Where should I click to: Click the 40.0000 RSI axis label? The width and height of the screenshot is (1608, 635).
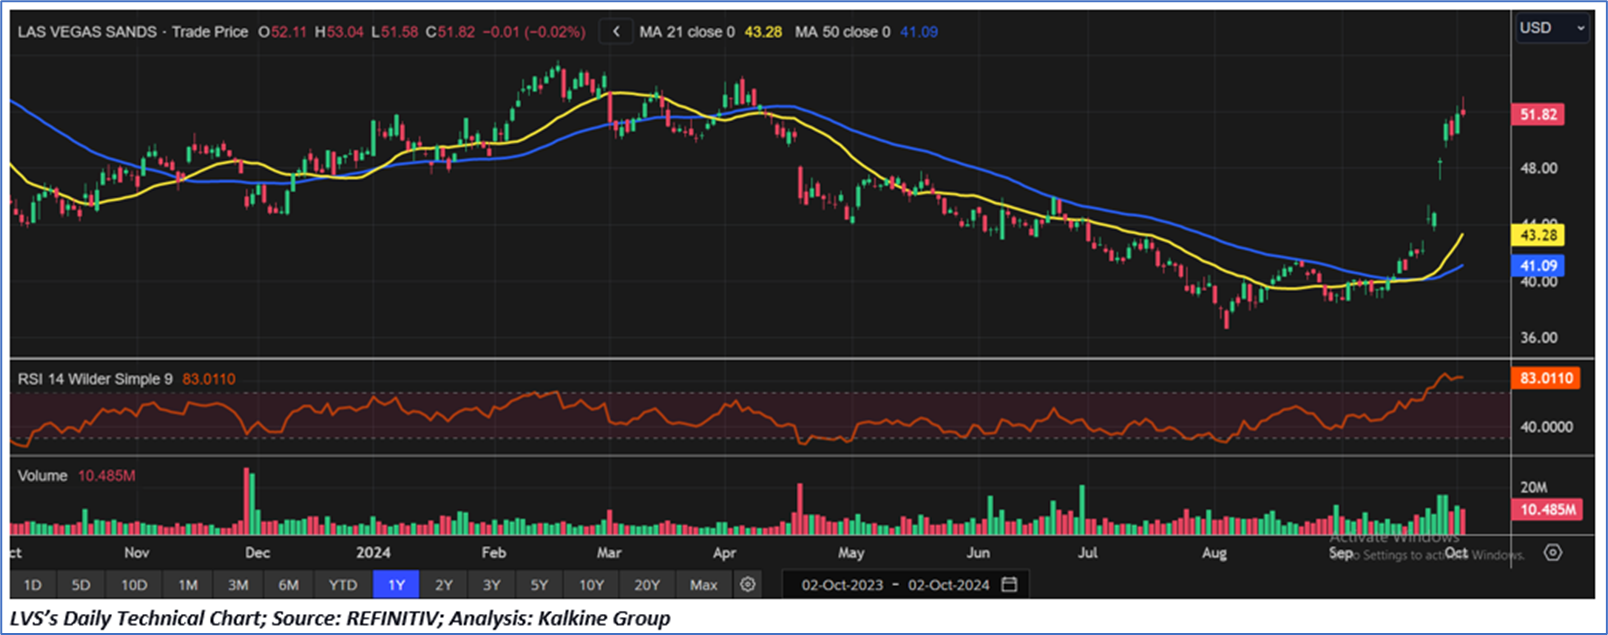point(1547,427)
